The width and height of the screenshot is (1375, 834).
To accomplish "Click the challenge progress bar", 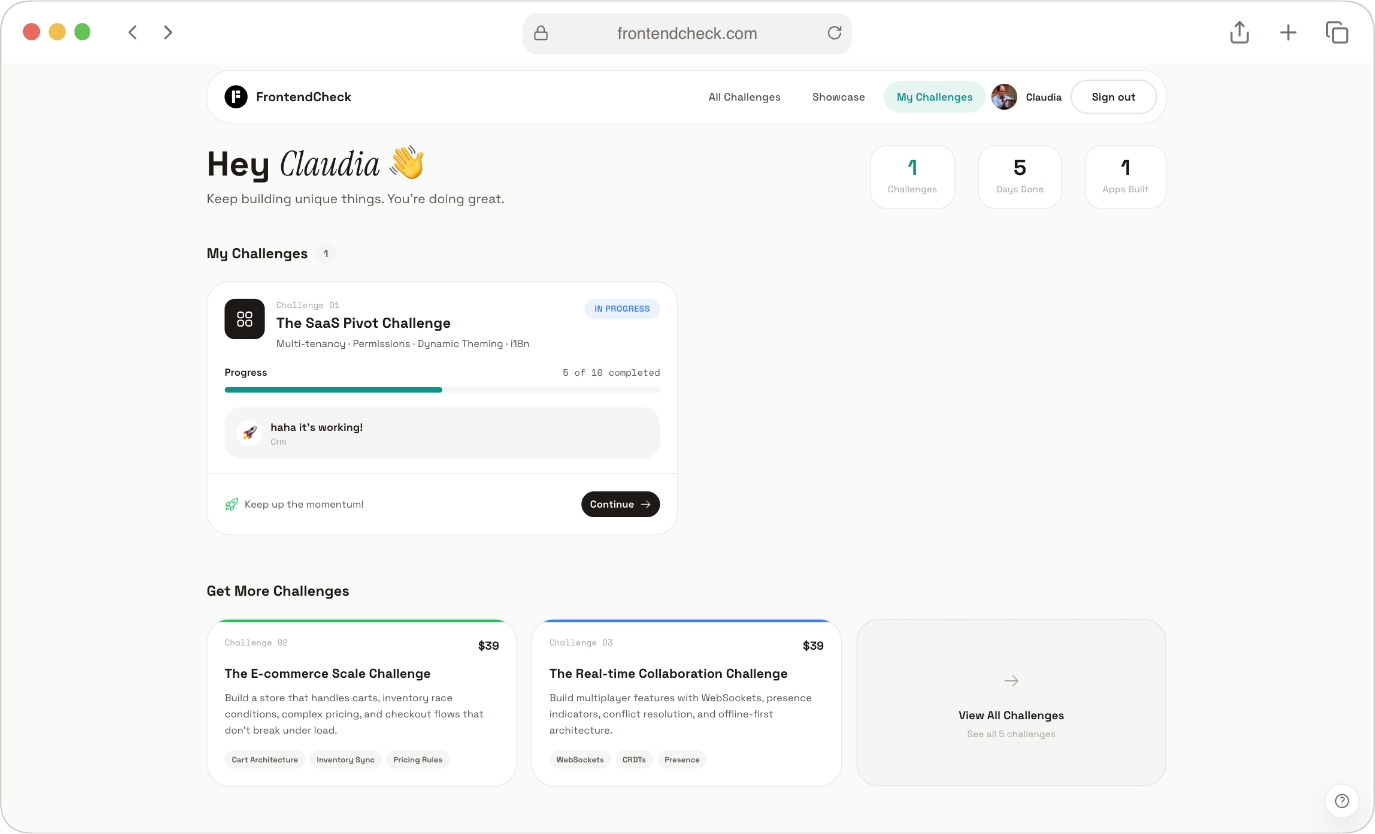I will pyautogui.click(x=442, y=389).
